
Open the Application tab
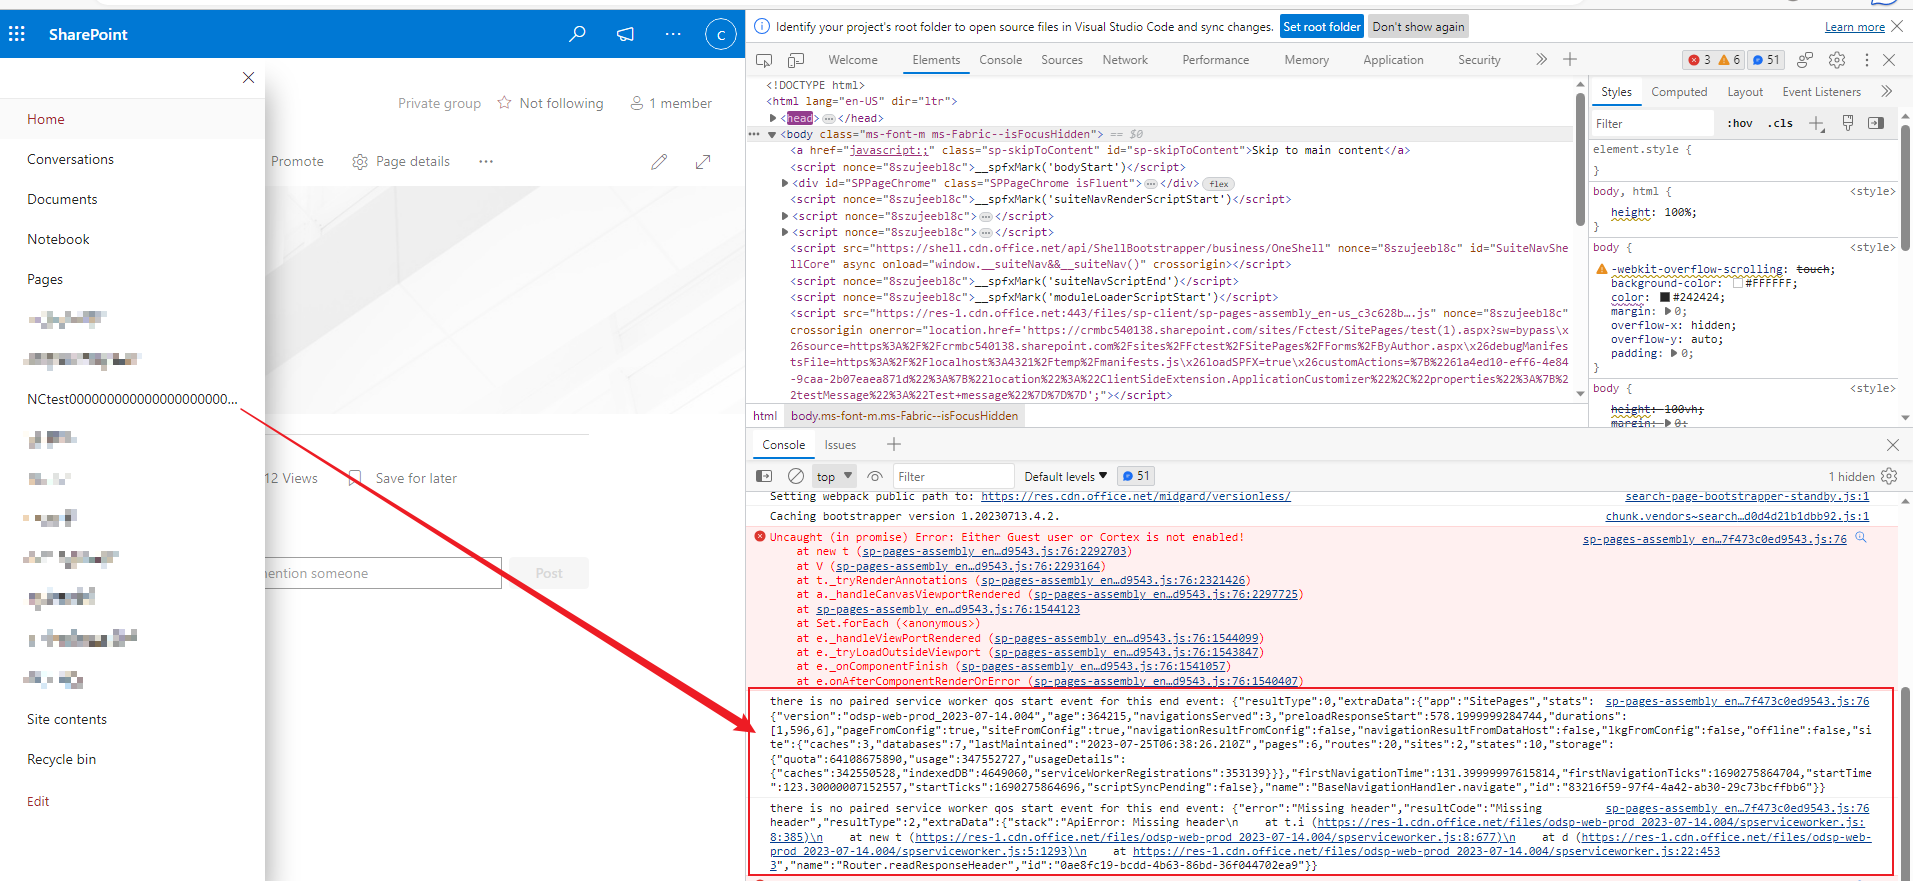point(1393,60)
